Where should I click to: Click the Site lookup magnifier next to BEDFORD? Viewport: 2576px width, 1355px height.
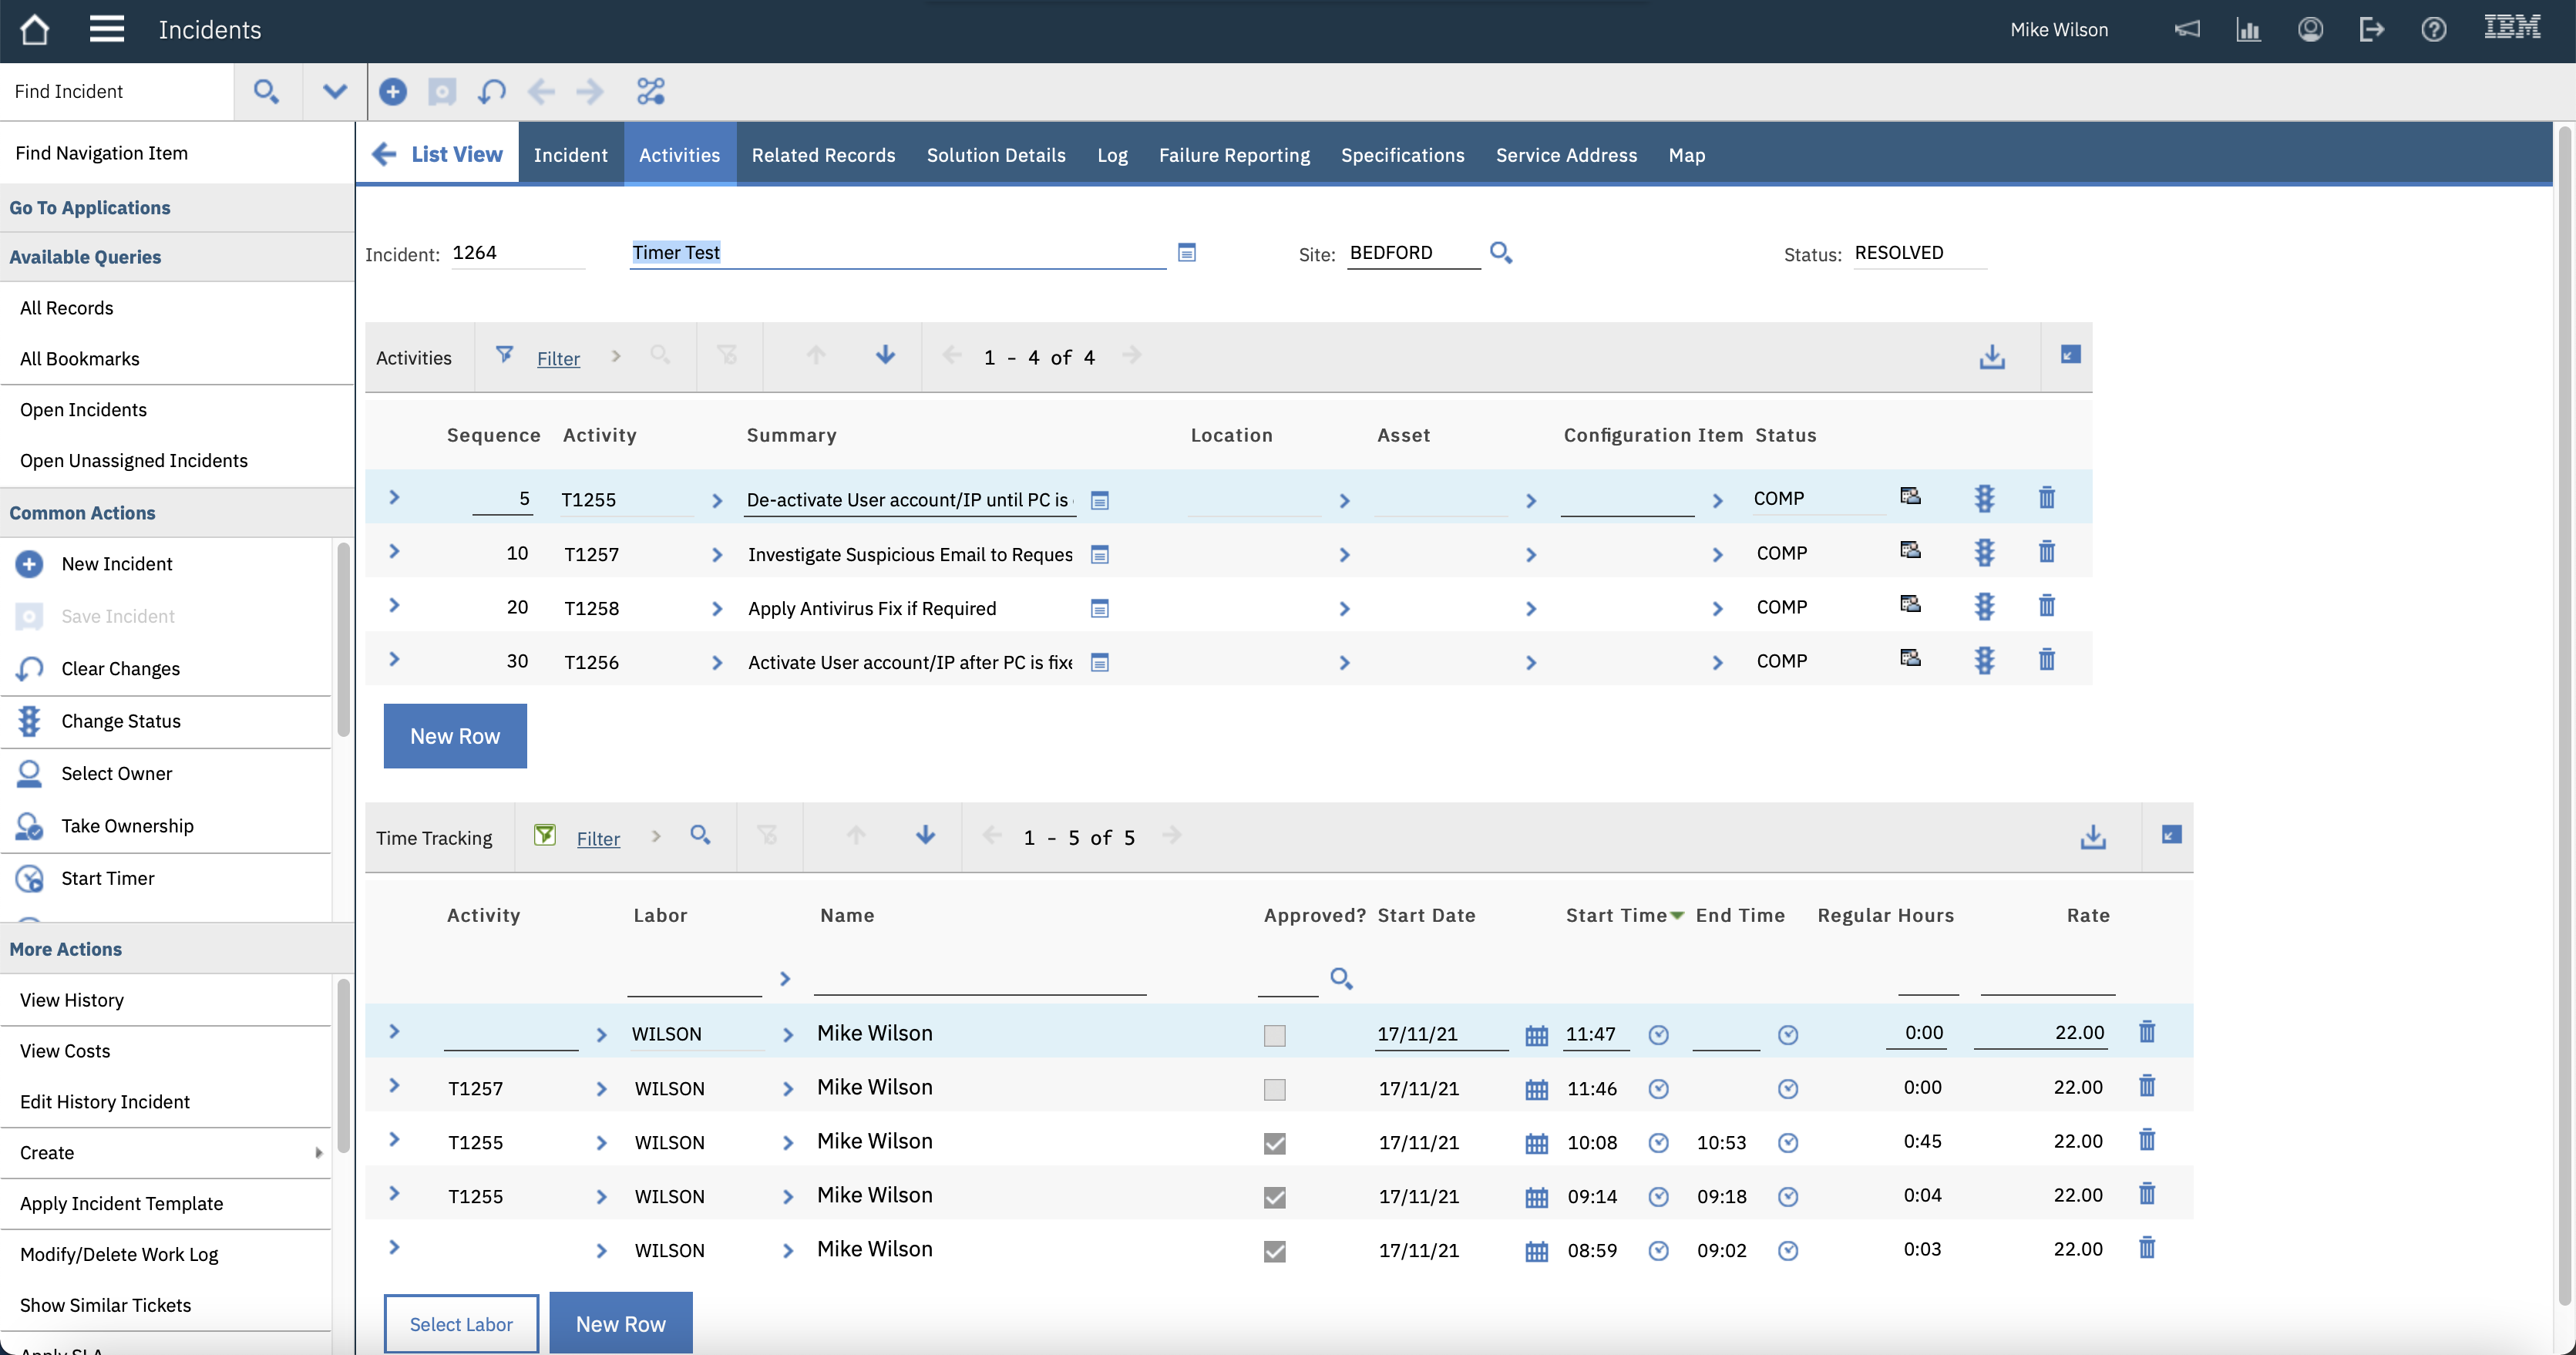1500,253
